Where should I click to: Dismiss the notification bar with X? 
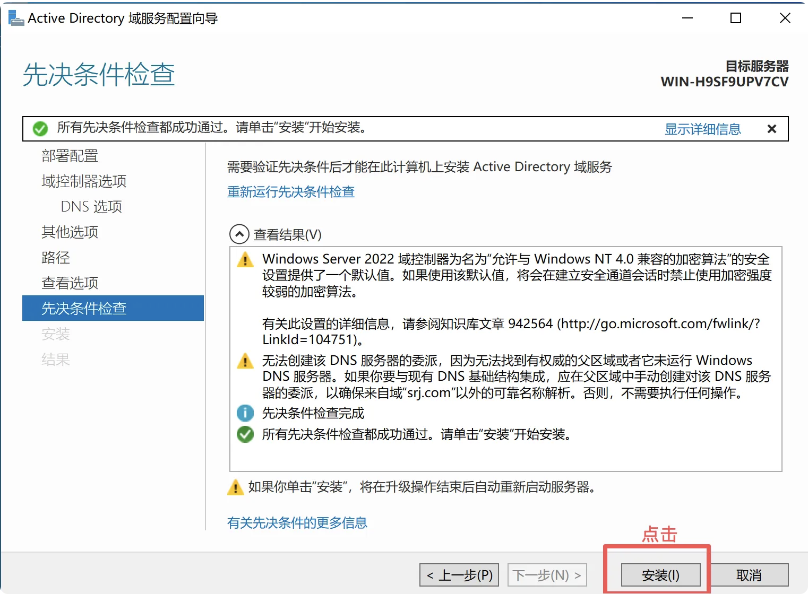click(772, 129)
